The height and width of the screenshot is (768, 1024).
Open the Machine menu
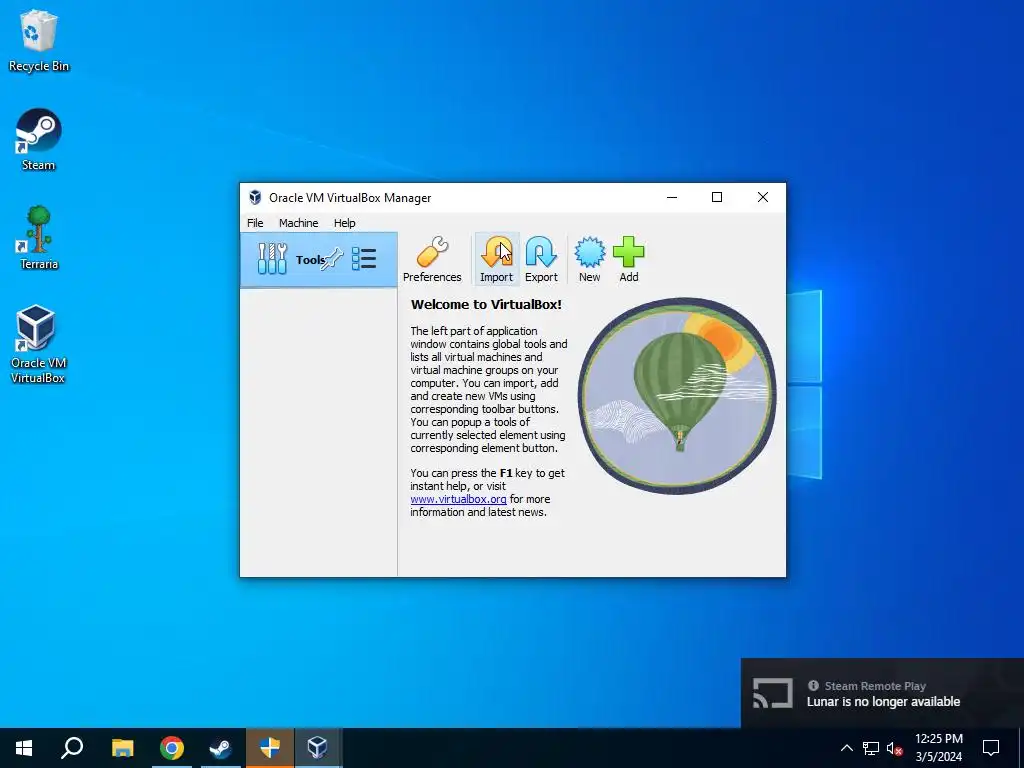pyautogui.click(x=298, y=223)
